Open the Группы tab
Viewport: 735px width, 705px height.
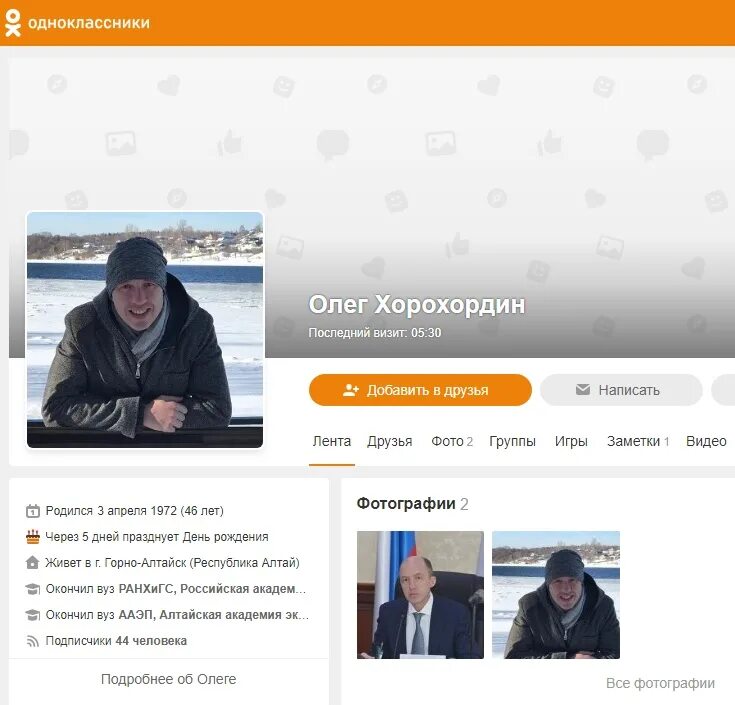pyautogui.click(x=512, y=441)
